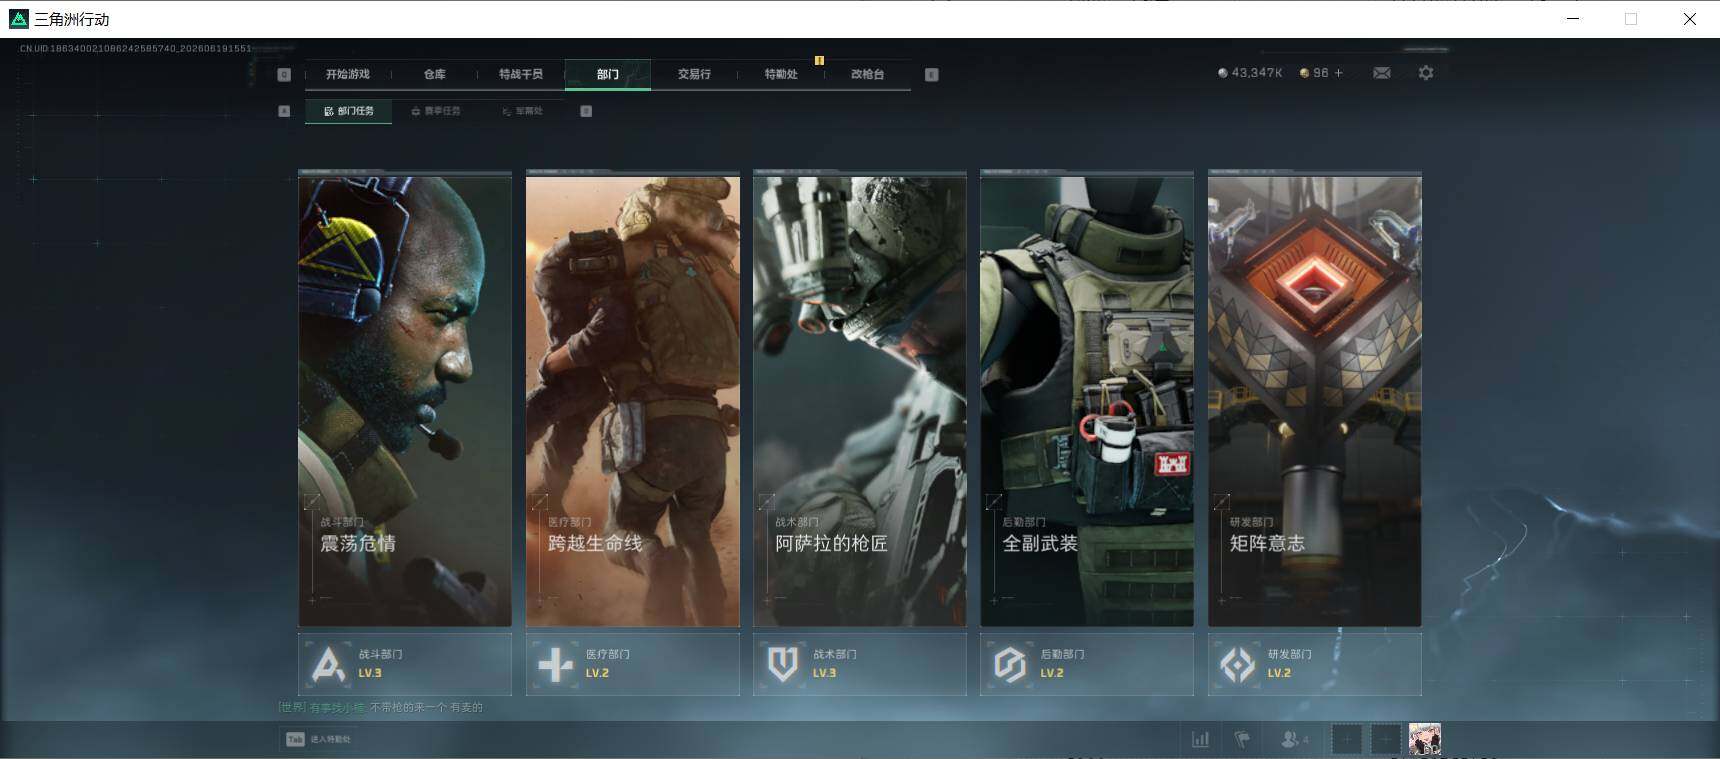Click the A key previous sub-tab icon

click(x=284, y=111)
